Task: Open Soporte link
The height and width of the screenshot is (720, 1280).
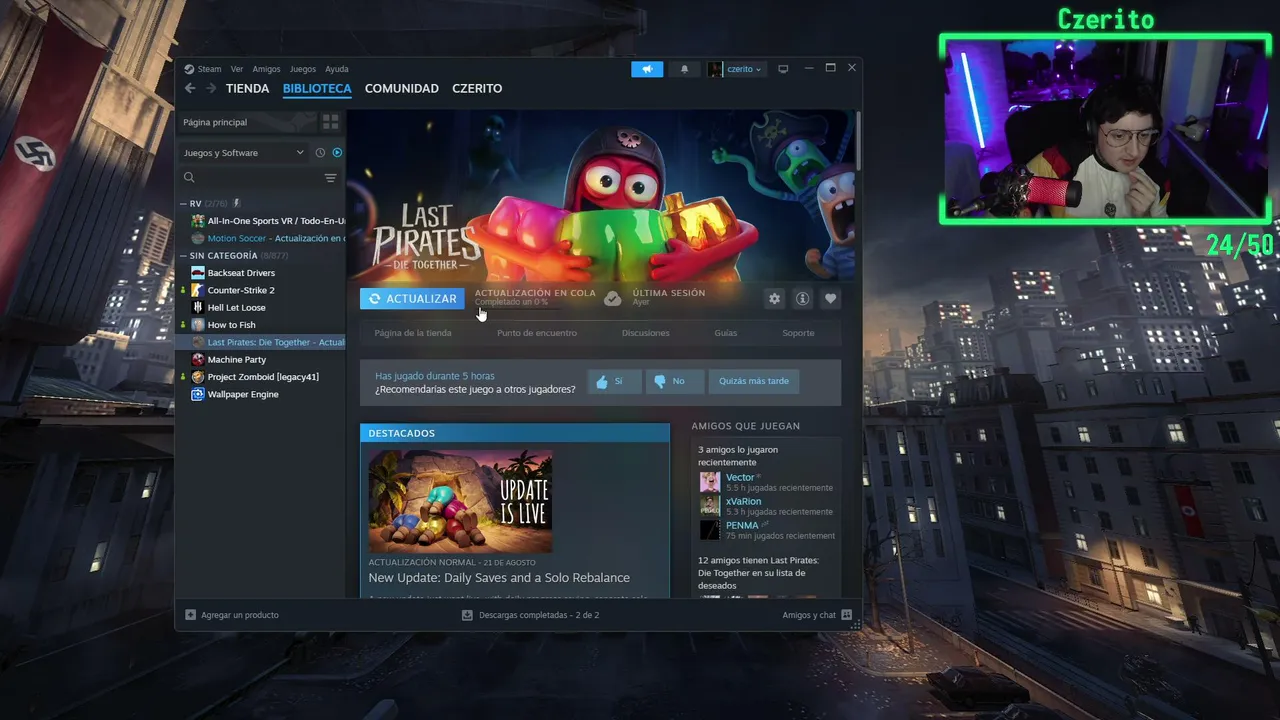Action: click(x=798, y=333)
